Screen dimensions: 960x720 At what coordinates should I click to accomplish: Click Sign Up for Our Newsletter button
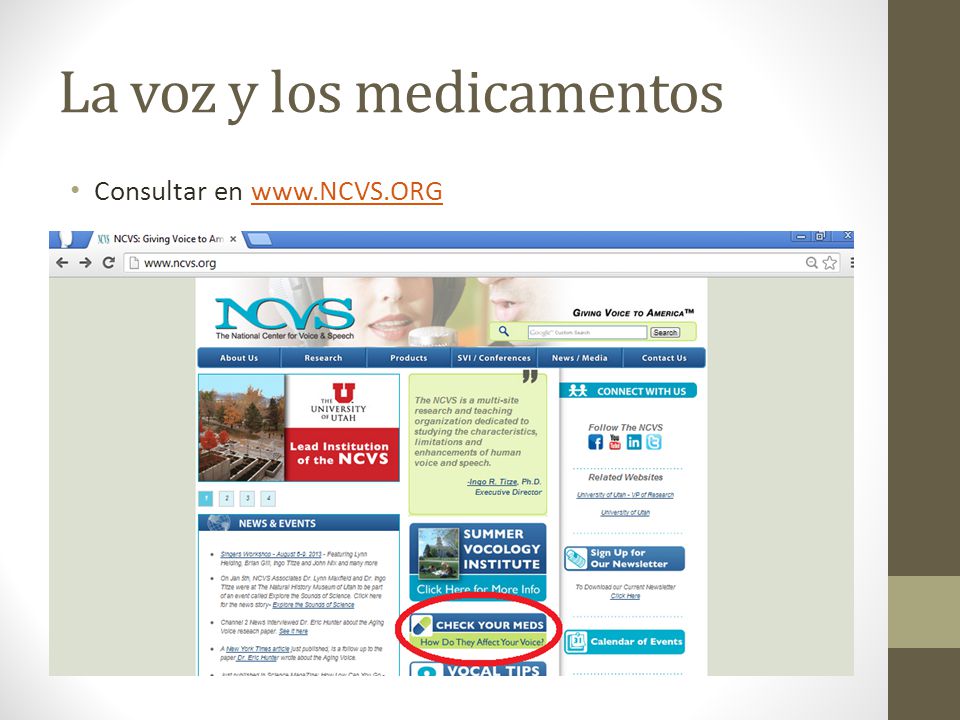624,558
